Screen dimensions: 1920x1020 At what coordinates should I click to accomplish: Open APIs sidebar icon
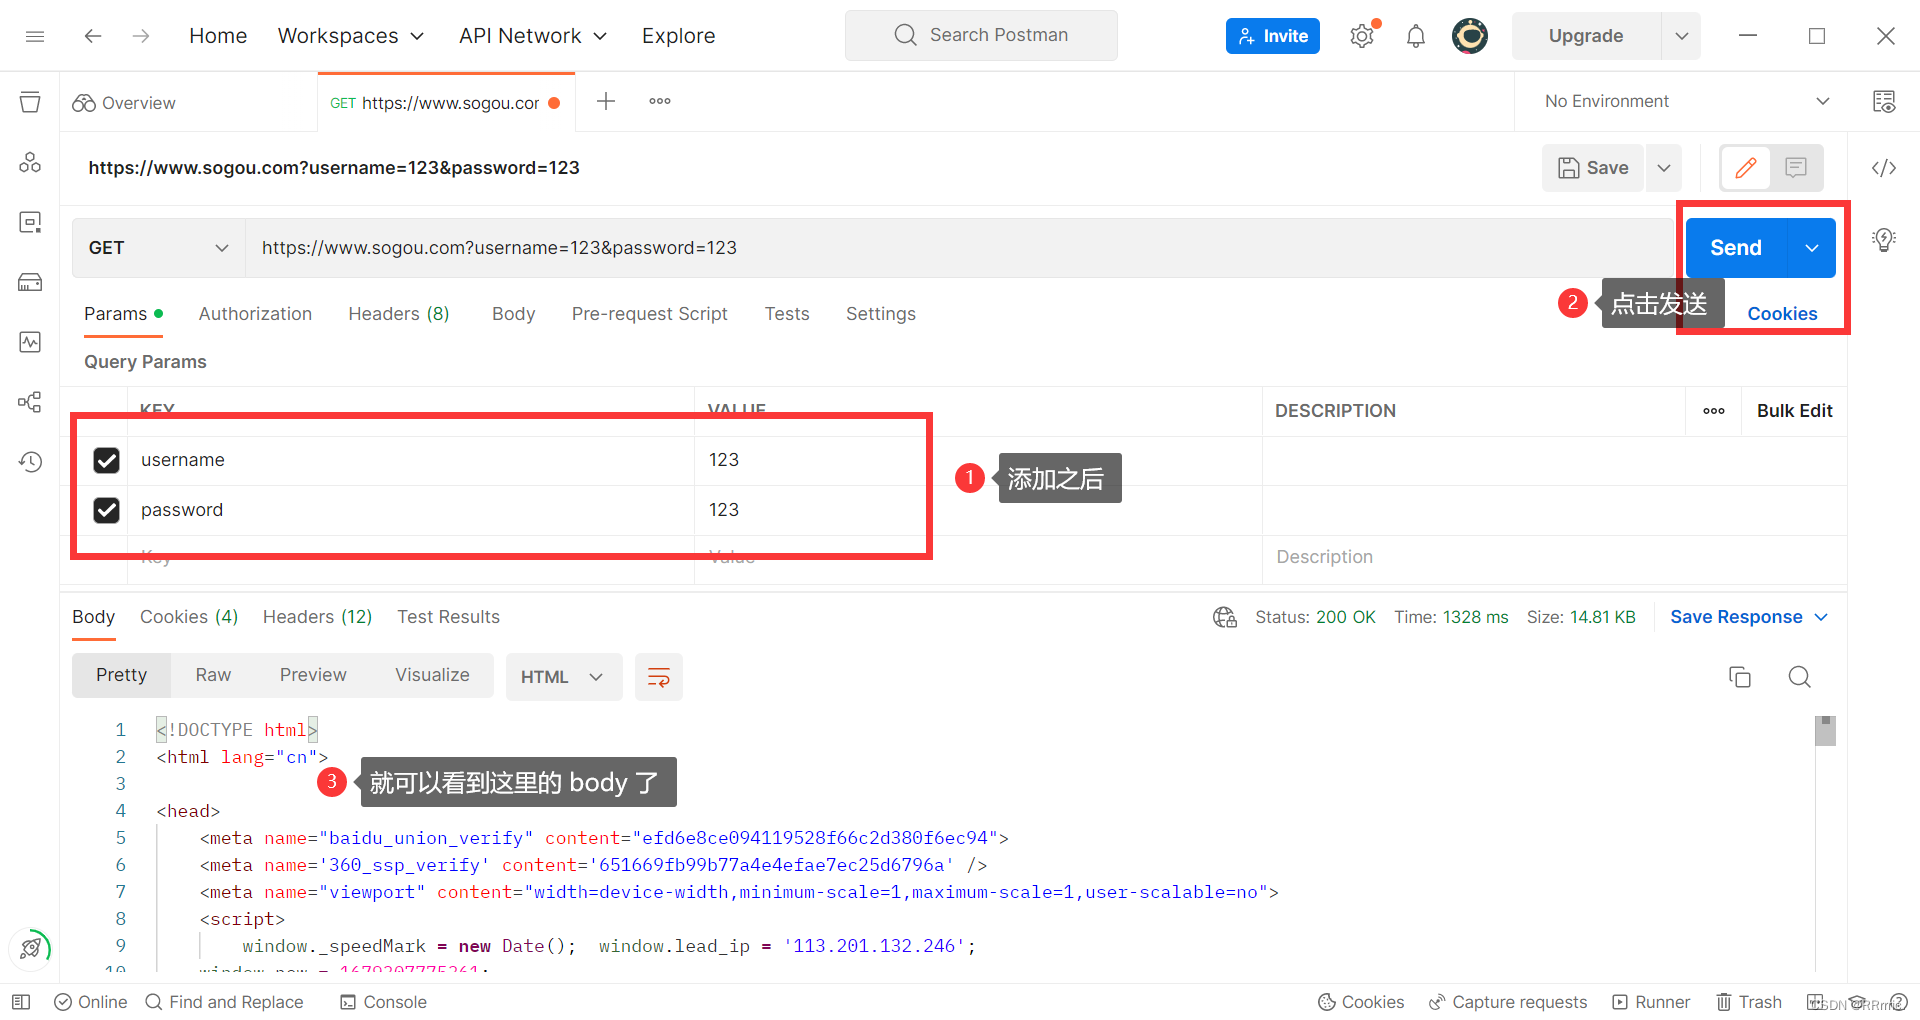click(x=30, y=162)
